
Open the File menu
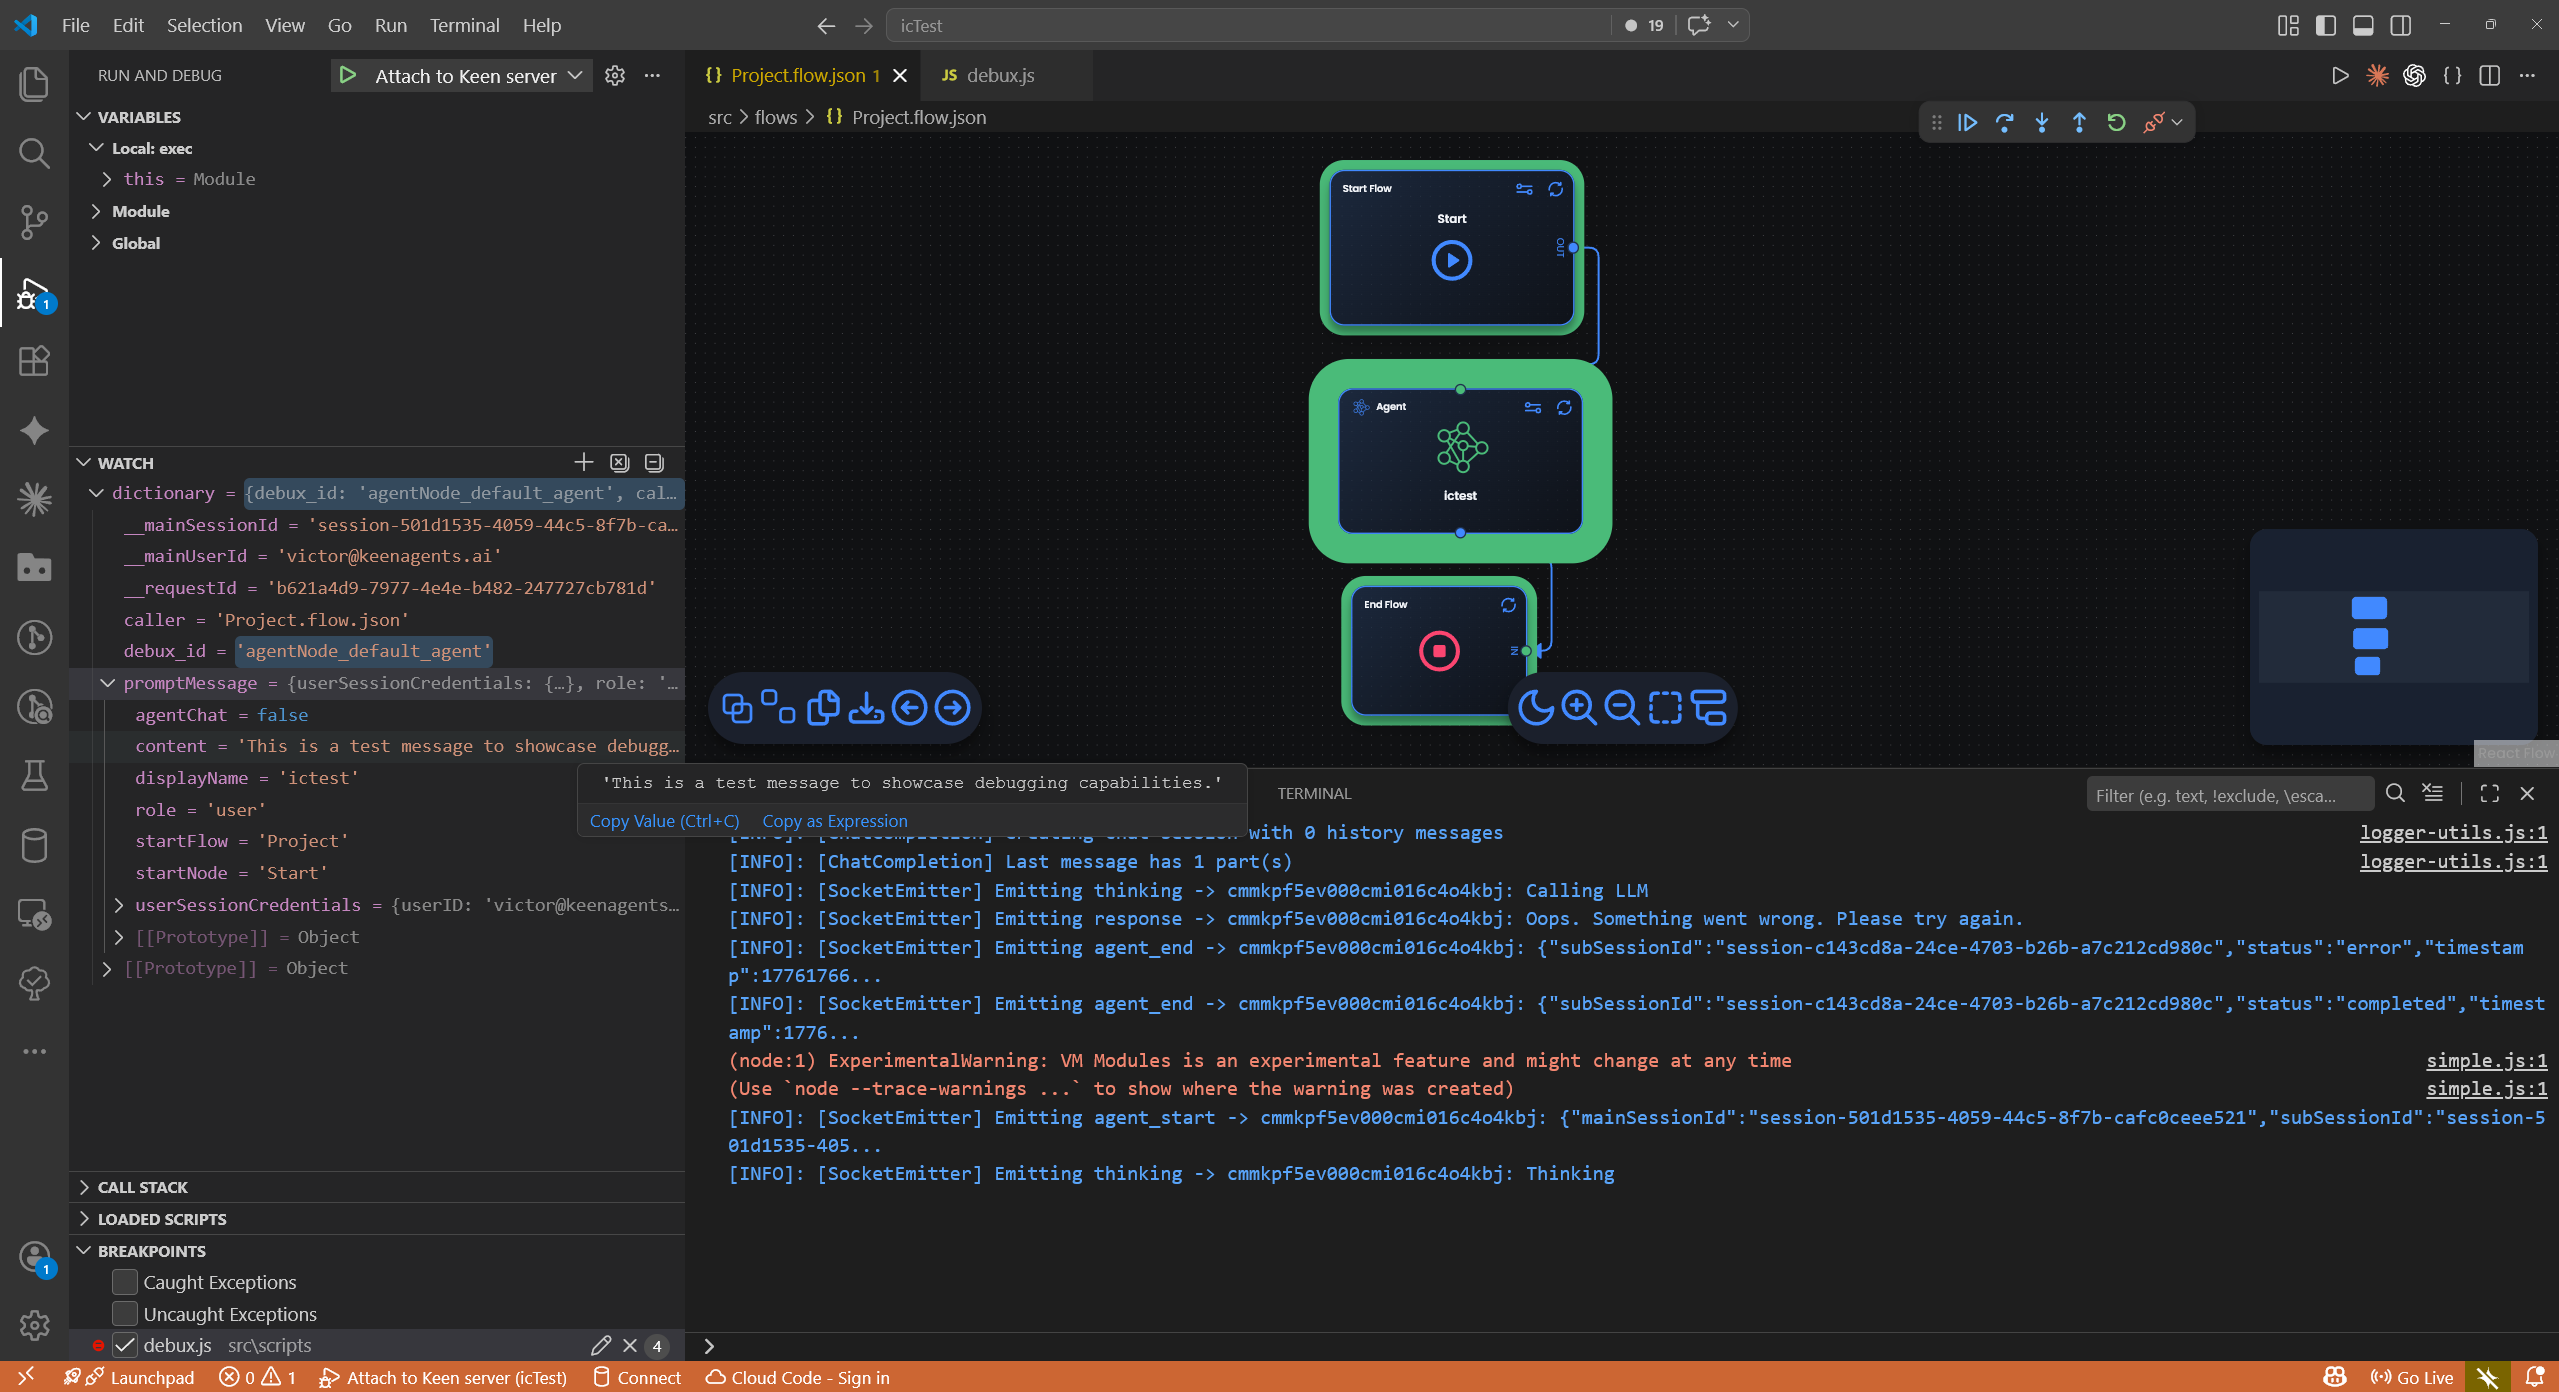[75, 25]
